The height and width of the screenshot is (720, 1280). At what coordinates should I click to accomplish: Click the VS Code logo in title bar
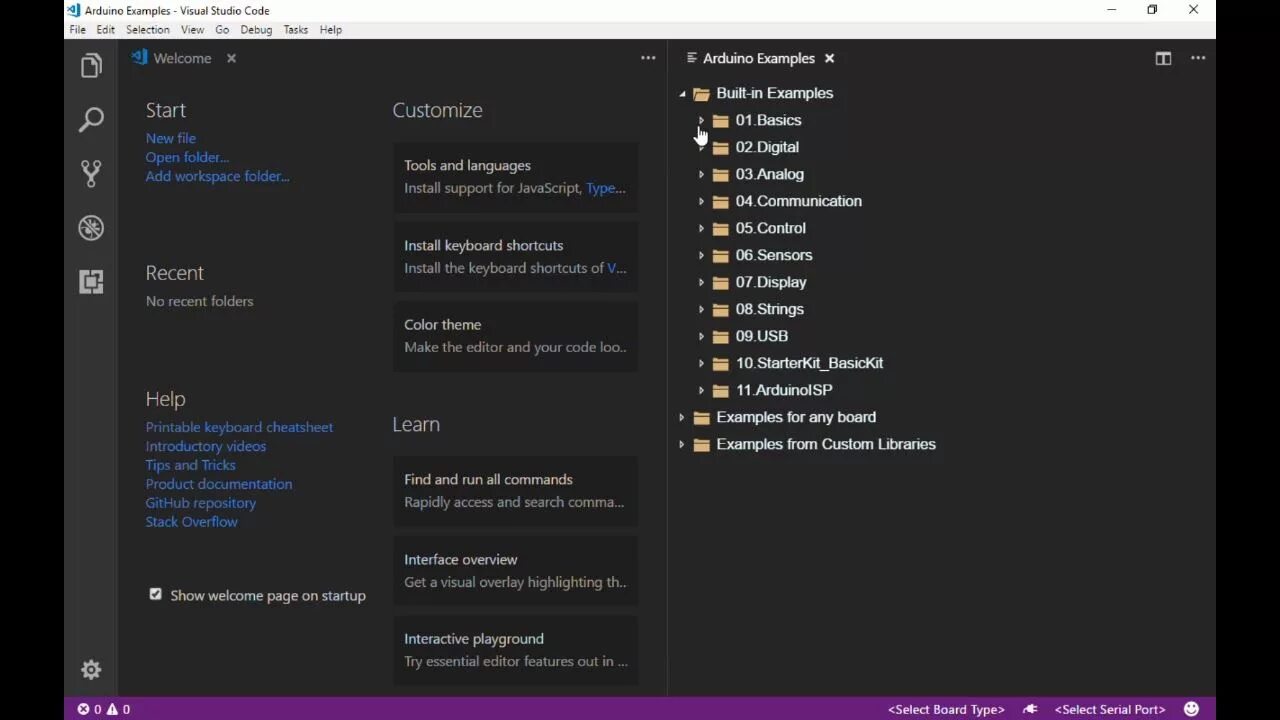pos(74,10)
